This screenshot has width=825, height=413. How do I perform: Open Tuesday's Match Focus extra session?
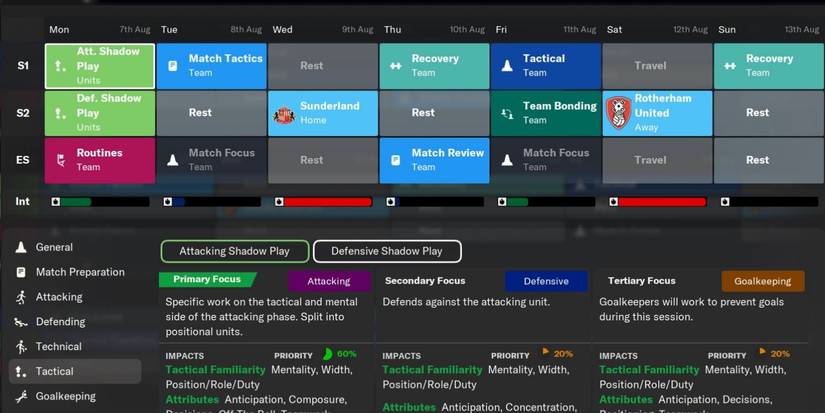coord(212,160)
